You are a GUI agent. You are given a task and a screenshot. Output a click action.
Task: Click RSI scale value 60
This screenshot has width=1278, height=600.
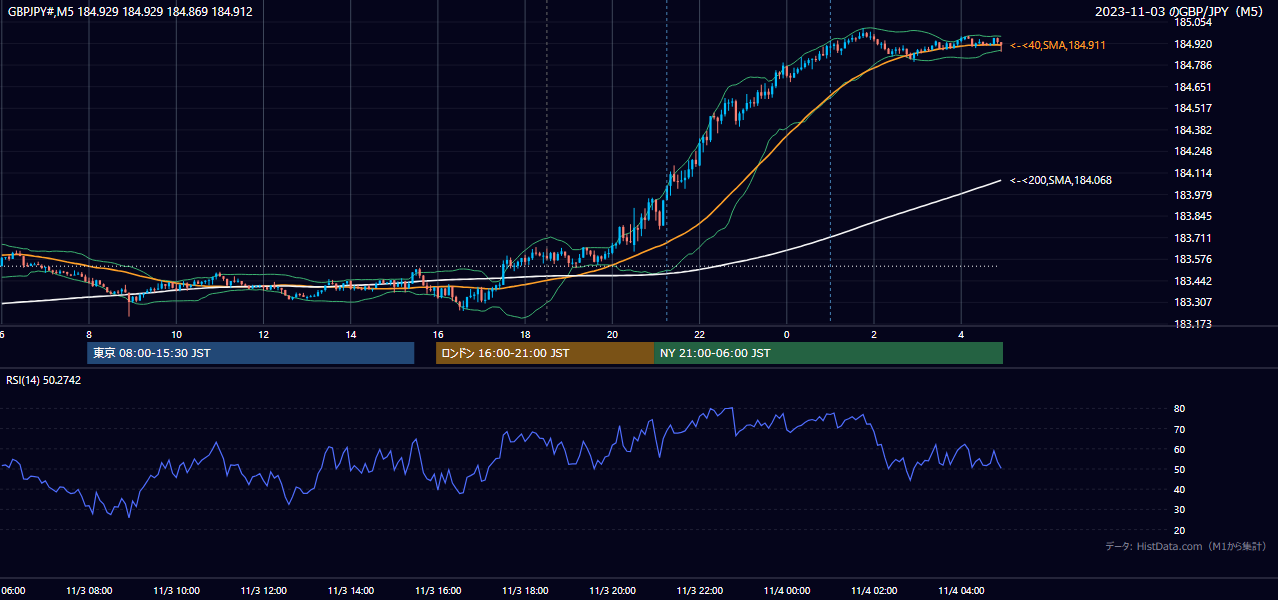(1180, 449)
